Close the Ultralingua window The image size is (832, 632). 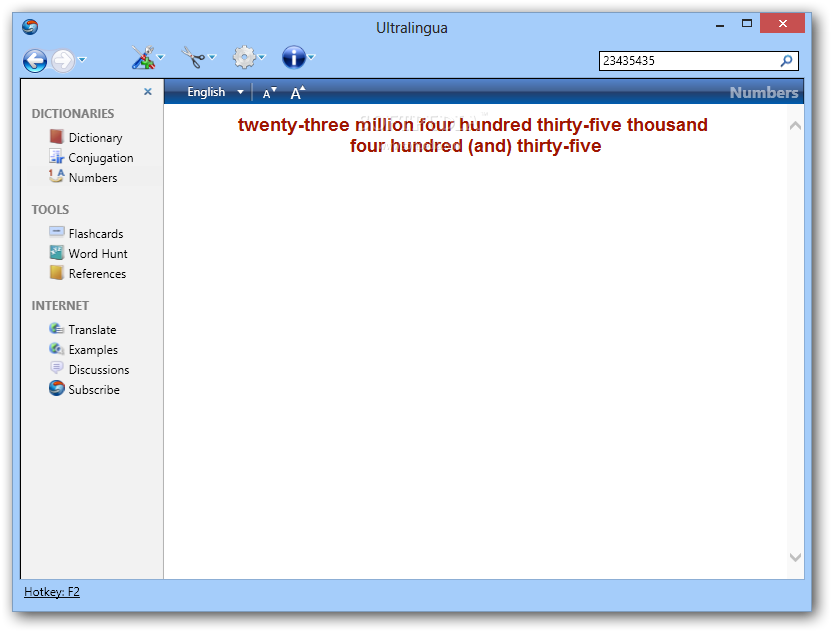tap(783, 23)
